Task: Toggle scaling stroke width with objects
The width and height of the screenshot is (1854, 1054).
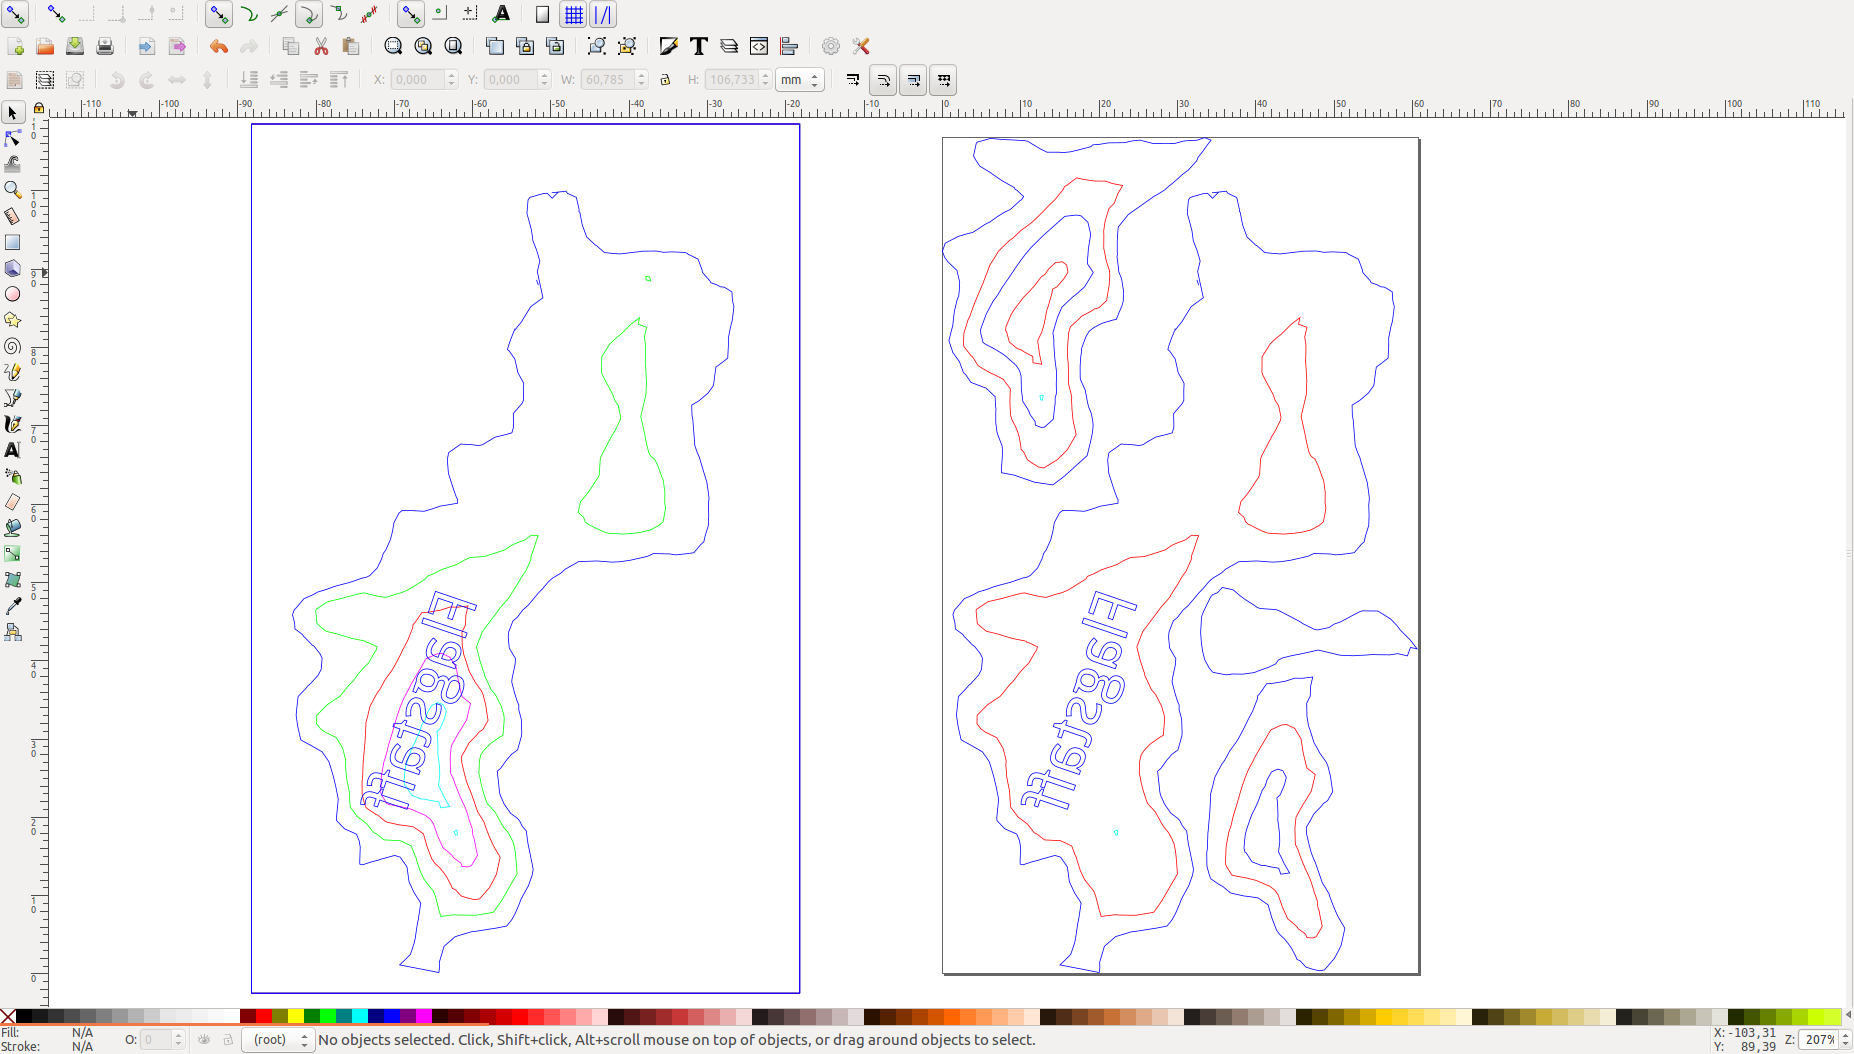Action: (x=853, y=80)
